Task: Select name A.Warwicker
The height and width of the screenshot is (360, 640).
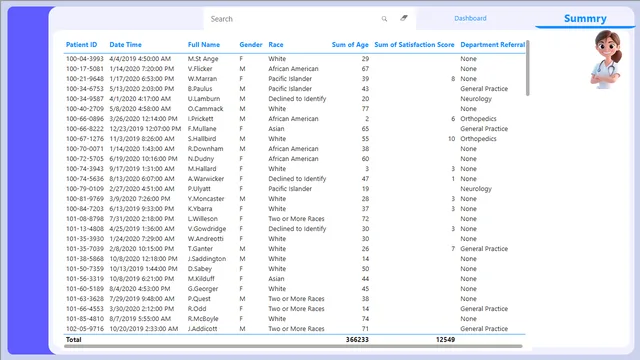Action: 206,179
